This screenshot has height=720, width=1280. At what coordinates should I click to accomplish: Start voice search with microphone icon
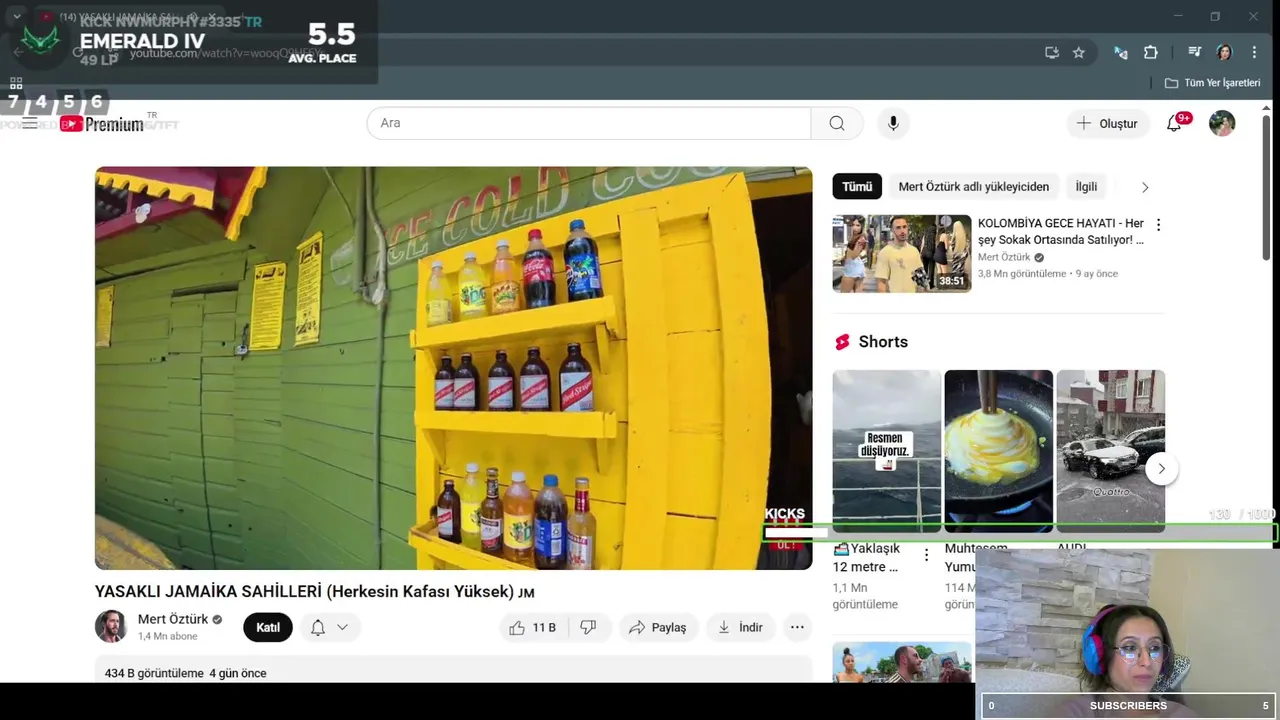pyautogui.click(x=893, y=123)
